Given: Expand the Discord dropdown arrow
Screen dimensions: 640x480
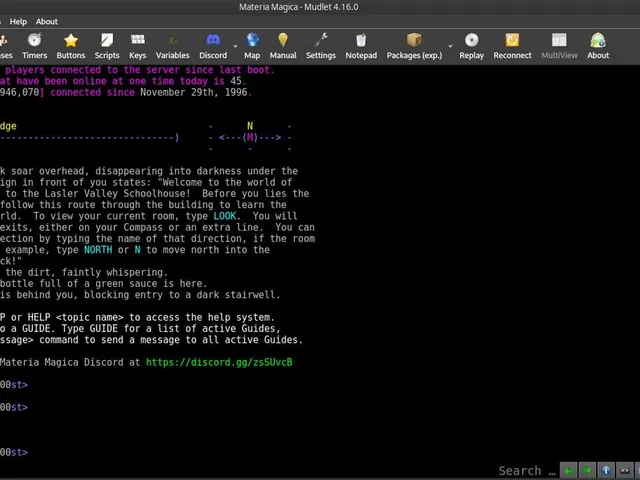Looking at the screenshot, I should [x=235, y=46].
